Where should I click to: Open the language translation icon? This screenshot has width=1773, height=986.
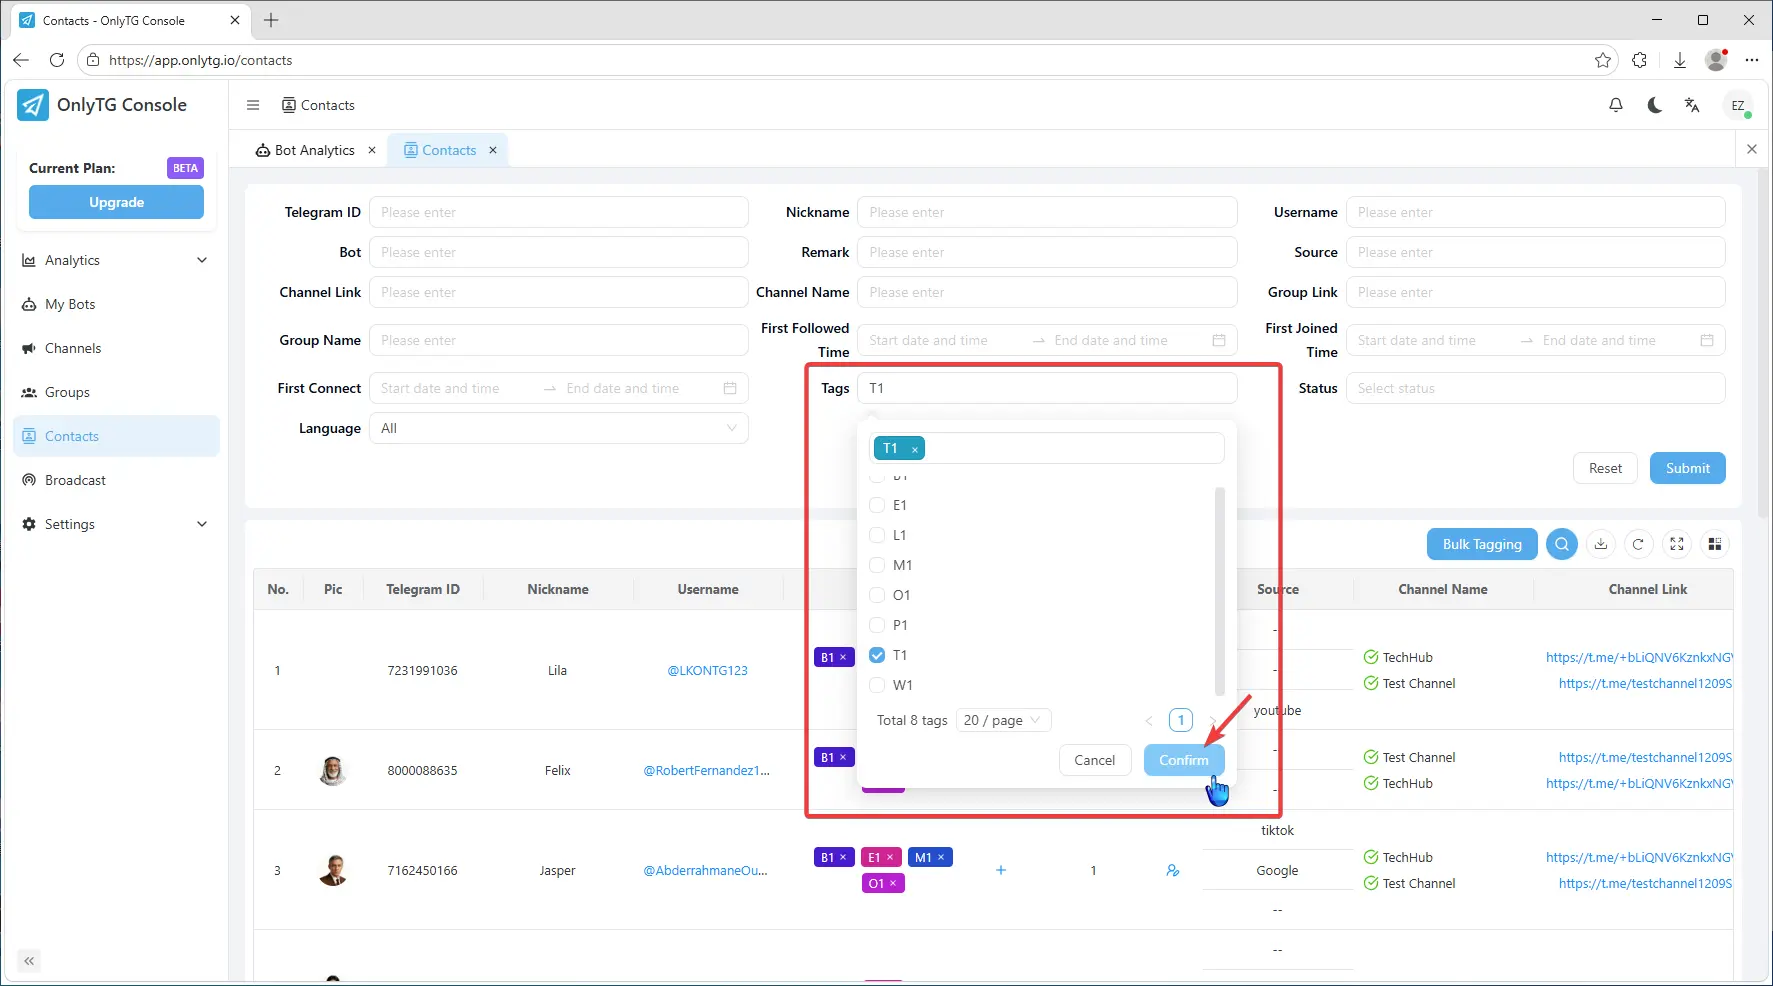pos(1692,105)
